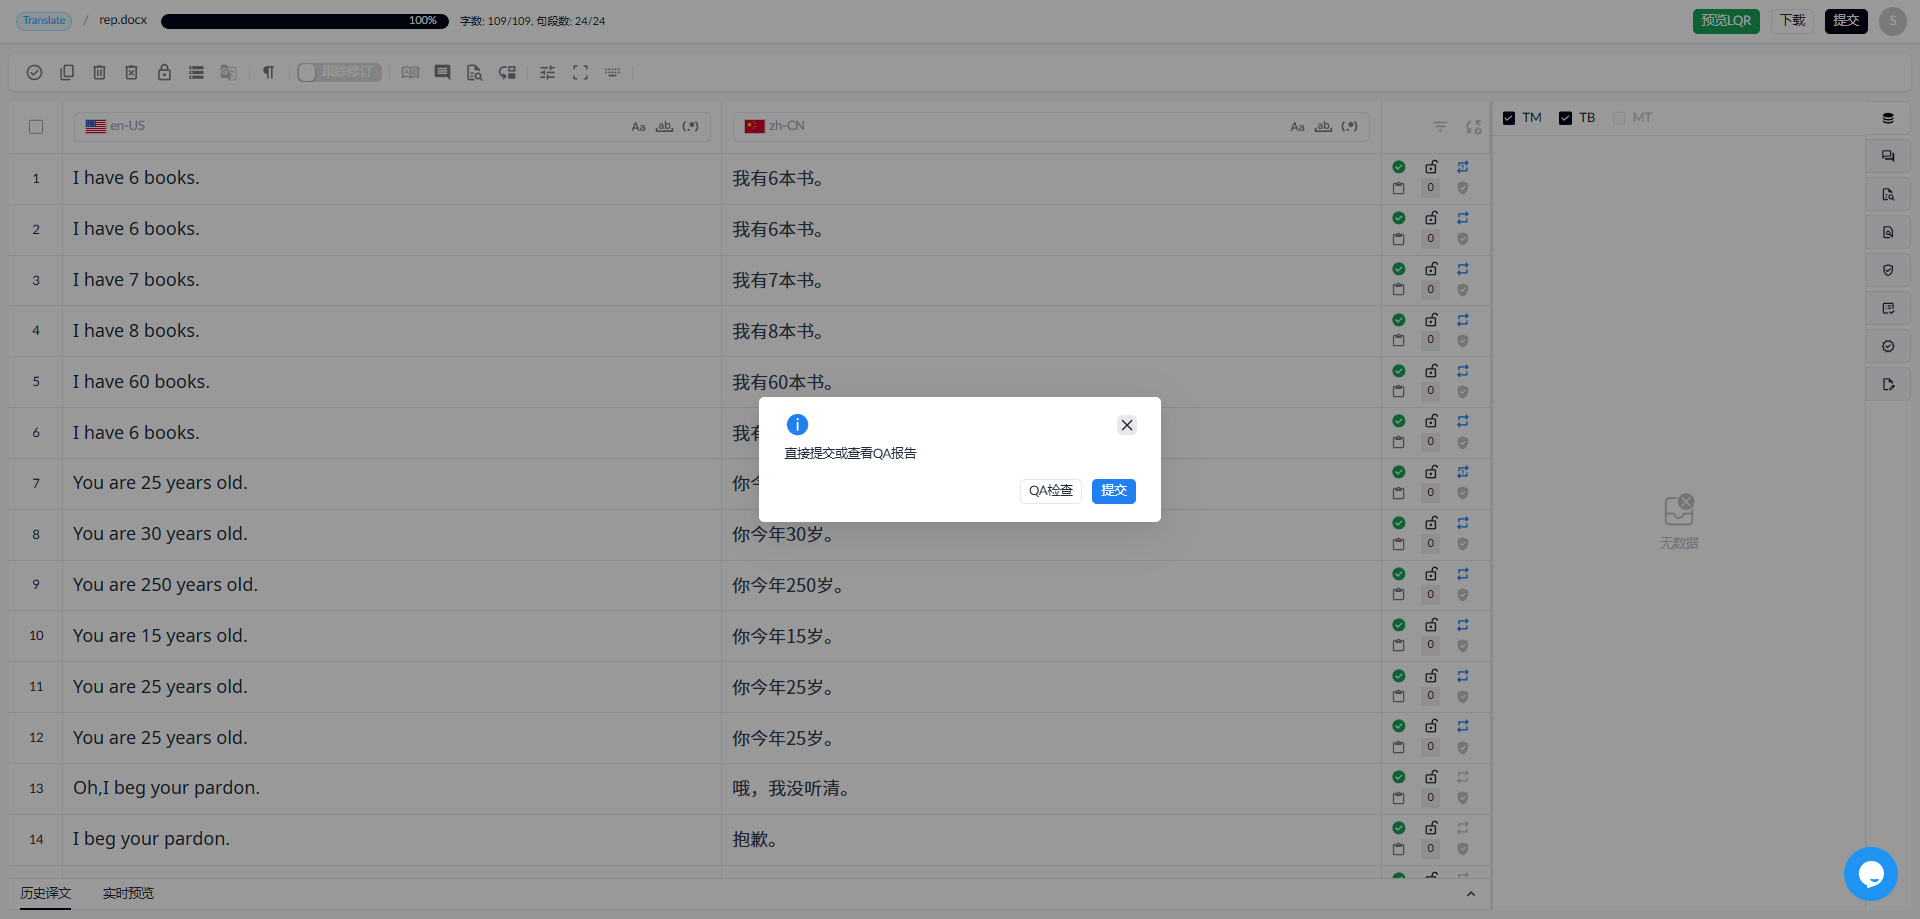
Task: Close the submit confirmation dialog
Action: tap(1127, 425)
